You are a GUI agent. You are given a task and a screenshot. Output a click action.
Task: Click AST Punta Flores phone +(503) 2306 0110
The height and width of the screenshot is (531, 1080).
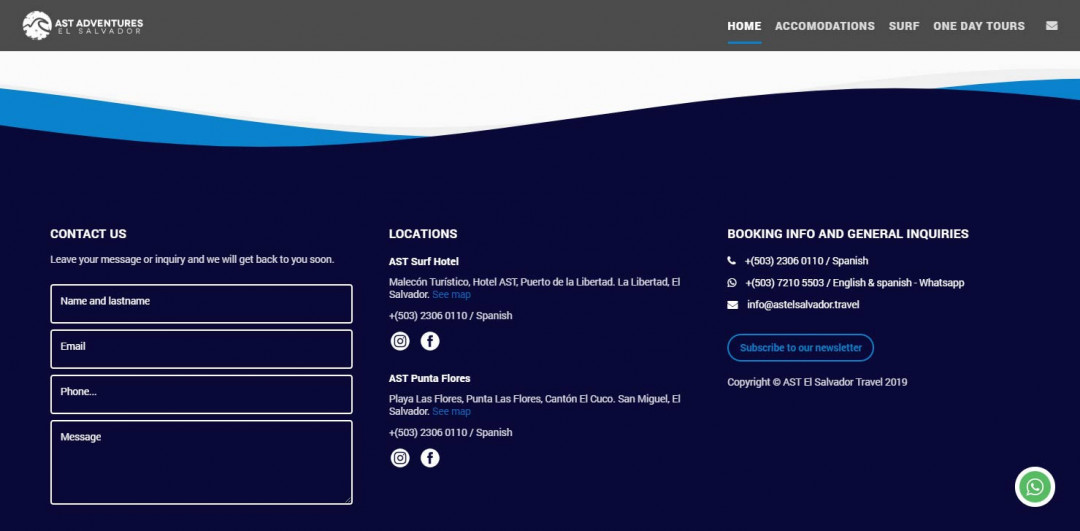(450, 433)
